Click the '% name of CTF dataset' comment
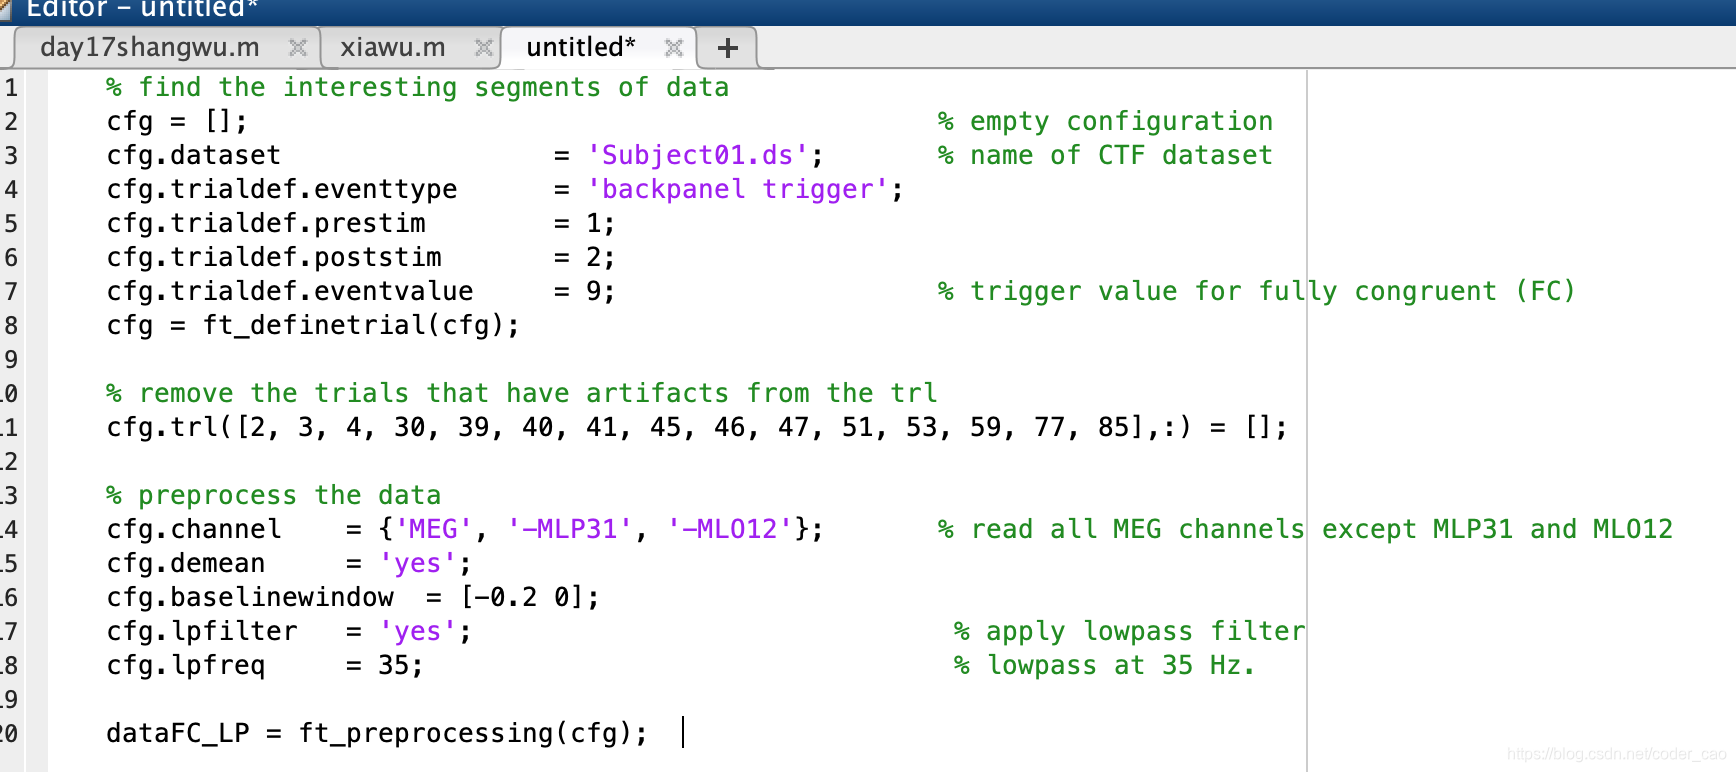The image size is (1736, 772). point(1106,155)
